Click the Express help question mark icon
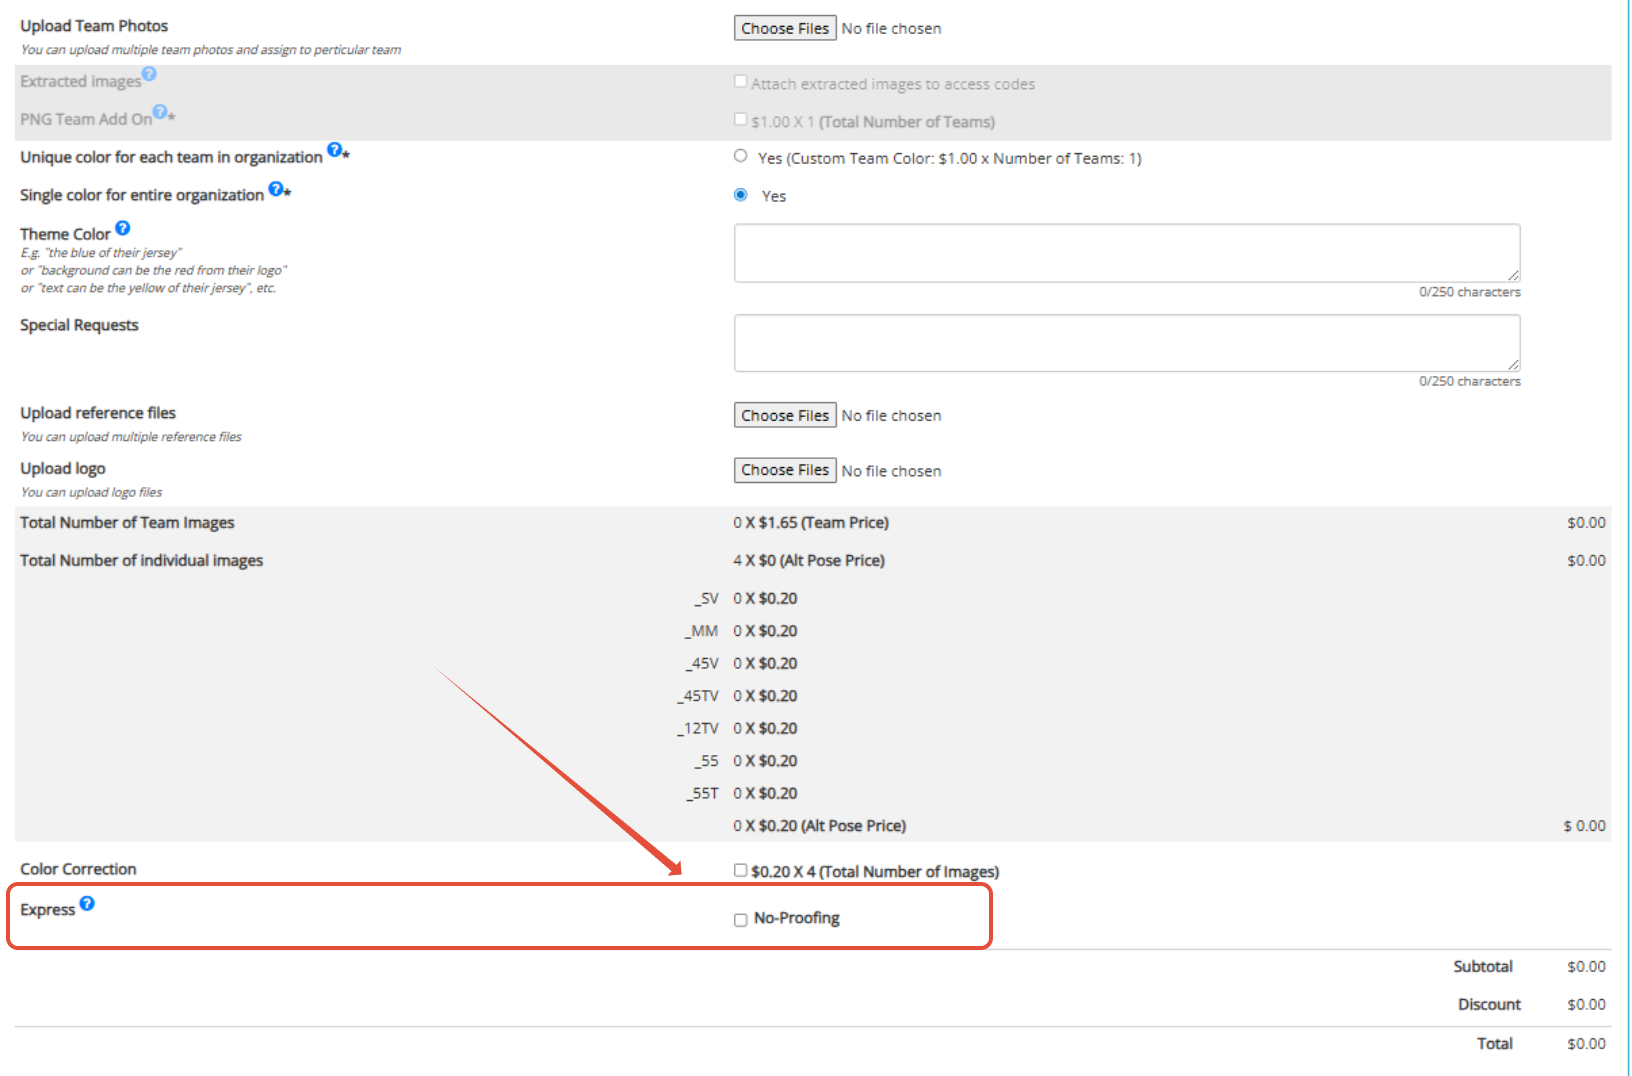This screenshot has width=1632, height=1076. (x=87, y=903)
